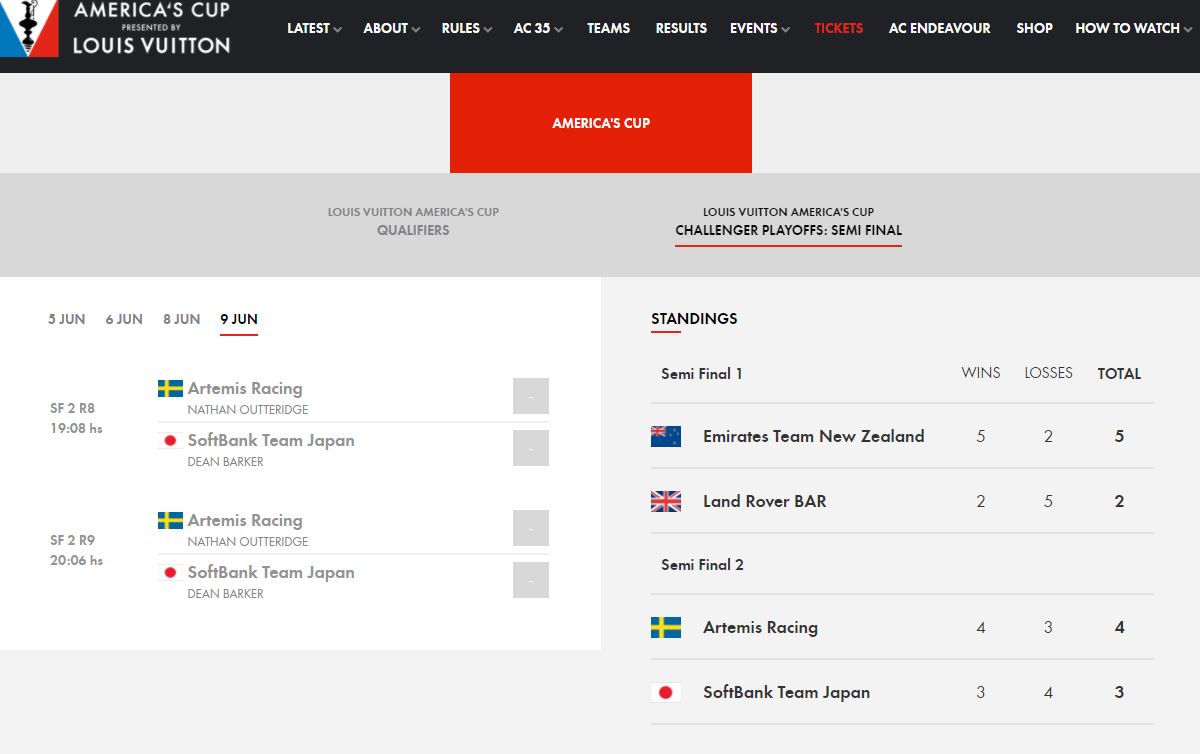
Task: Open the TEAMS page
Action: [x=608, y=28]
